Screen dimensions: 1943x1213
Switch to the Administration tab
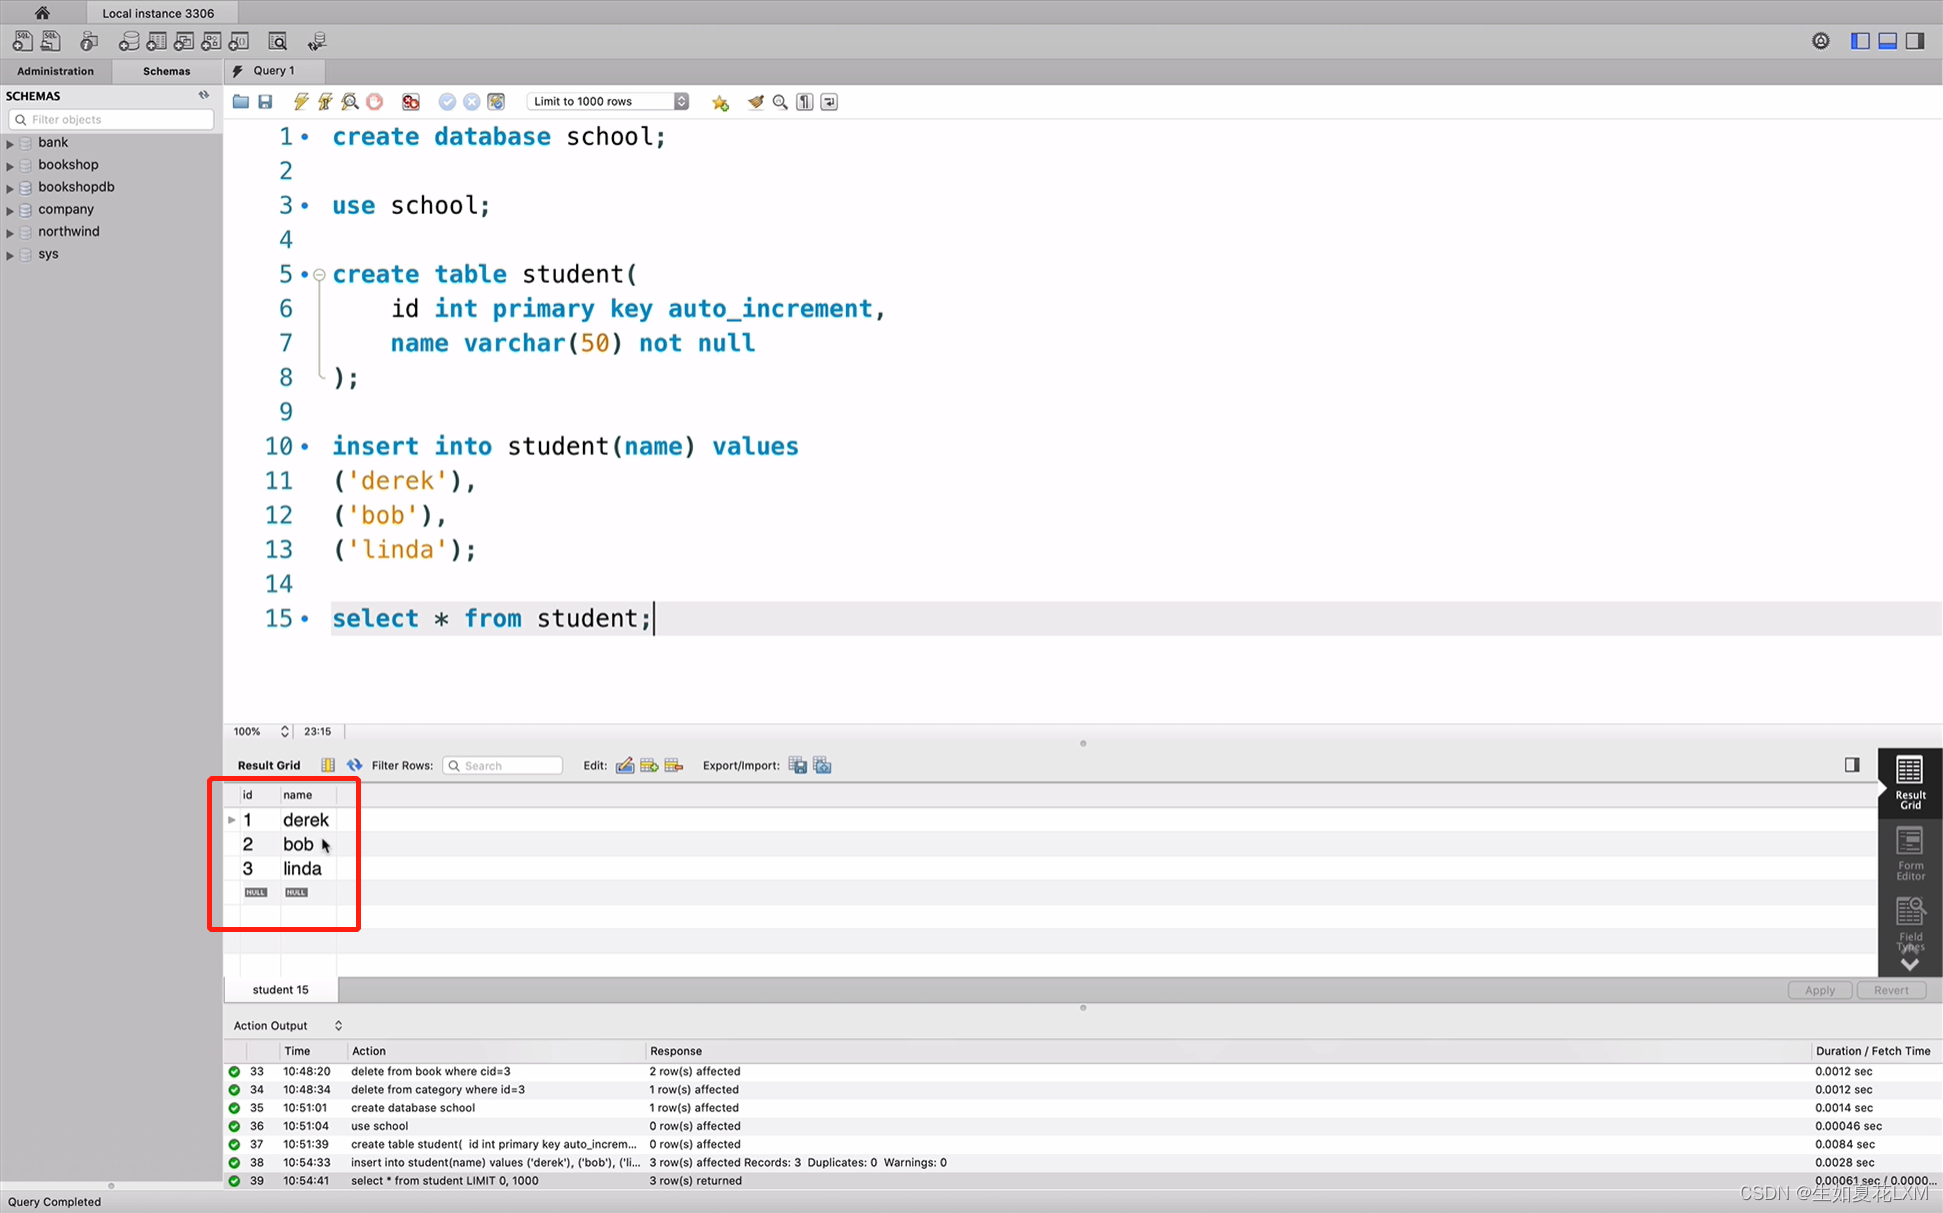click(55, 71)
